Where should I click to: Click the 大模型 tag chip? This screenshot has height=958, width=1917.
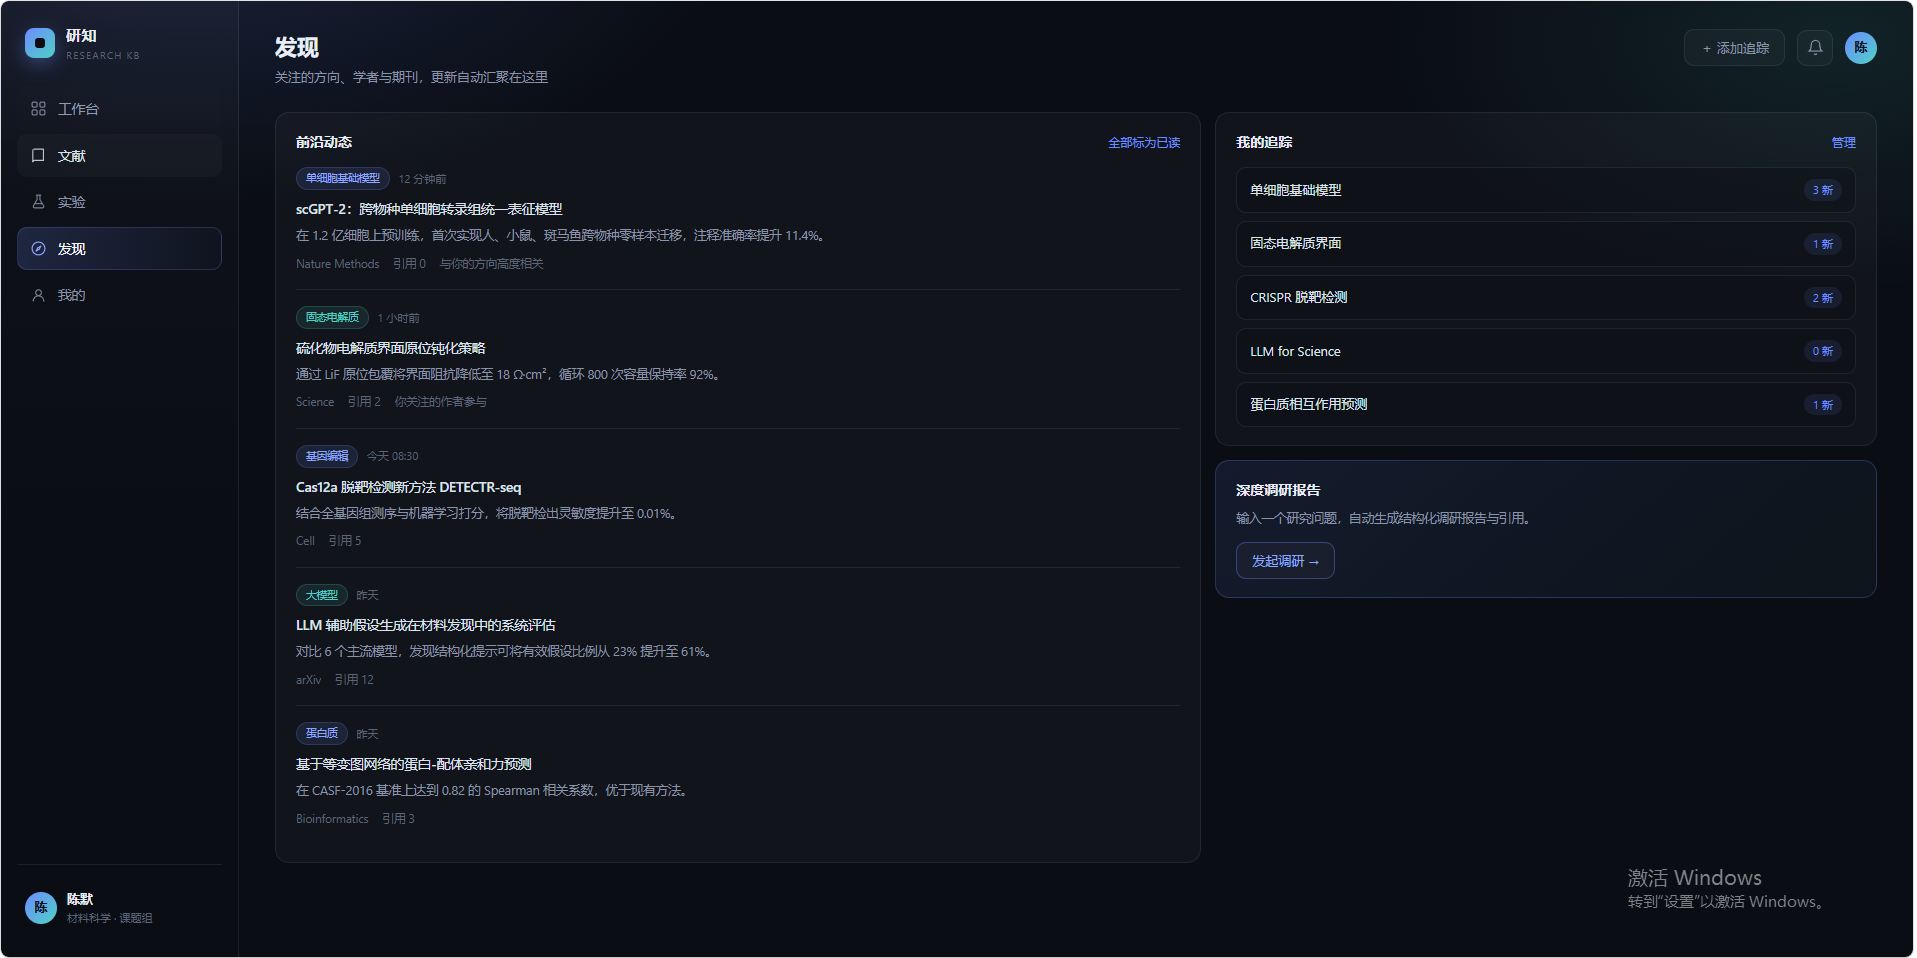(321, 595)
